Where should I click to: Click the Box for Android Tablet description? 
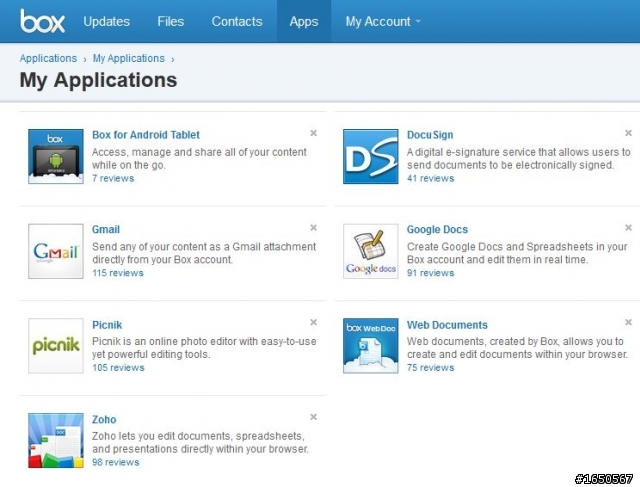pos(199,158)
